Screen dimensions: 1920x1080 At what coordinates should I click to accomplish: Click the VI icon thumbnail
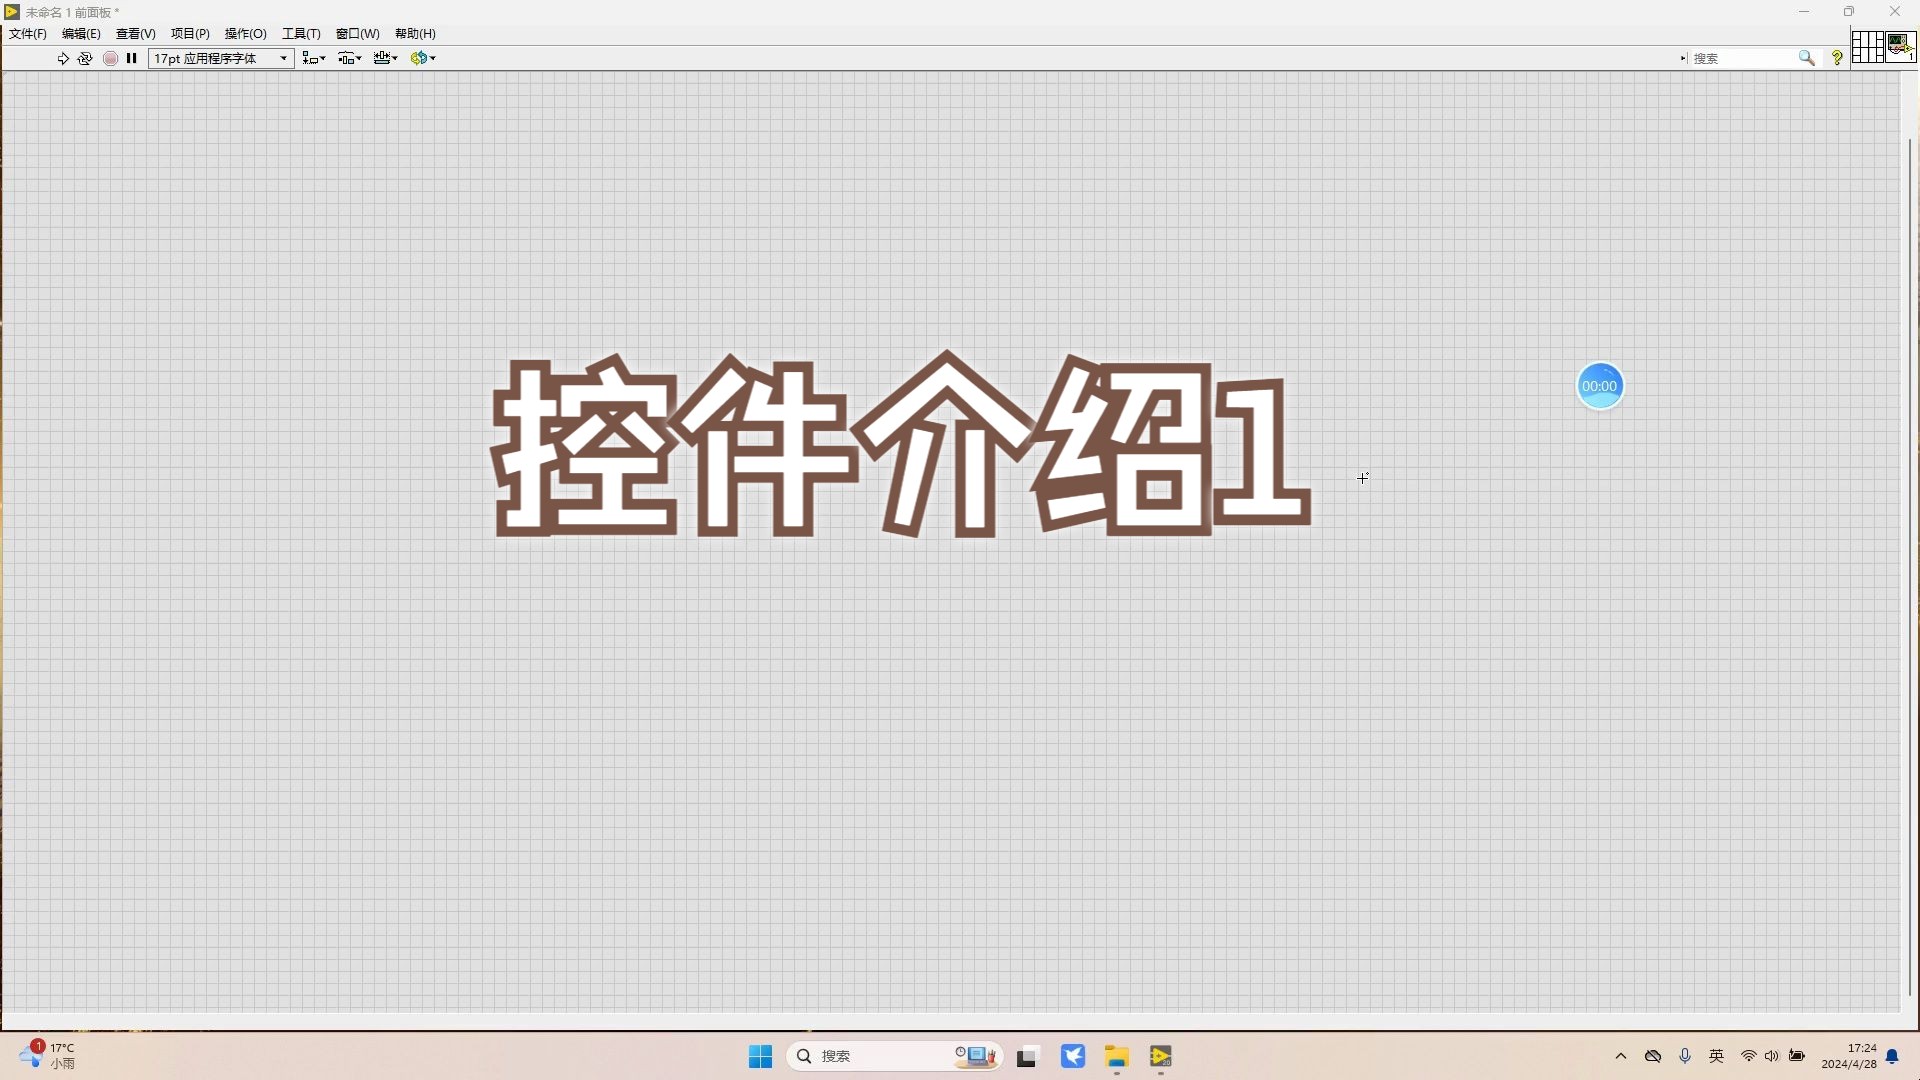pos(1900,47)
